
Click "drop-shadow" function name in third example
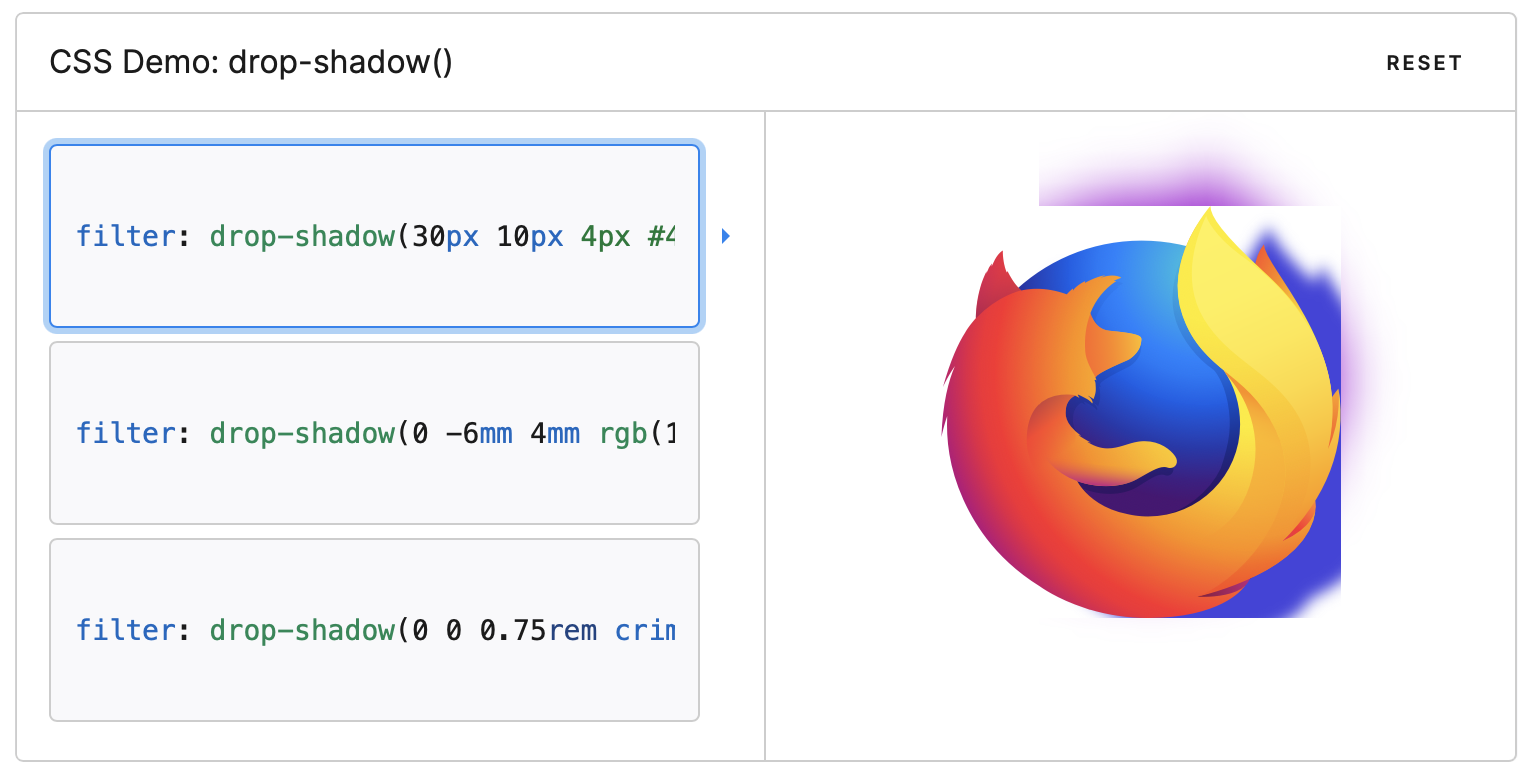[x=303, y=630]
